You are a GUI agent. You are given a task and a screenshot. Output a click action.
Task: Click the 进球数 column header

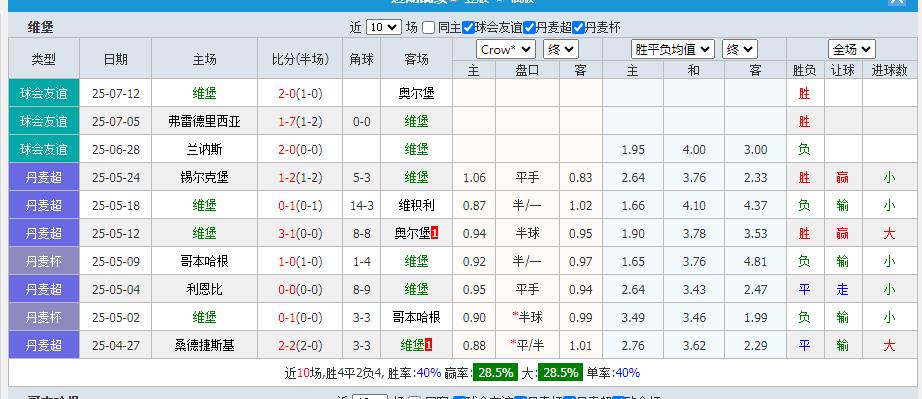(889, 71)
